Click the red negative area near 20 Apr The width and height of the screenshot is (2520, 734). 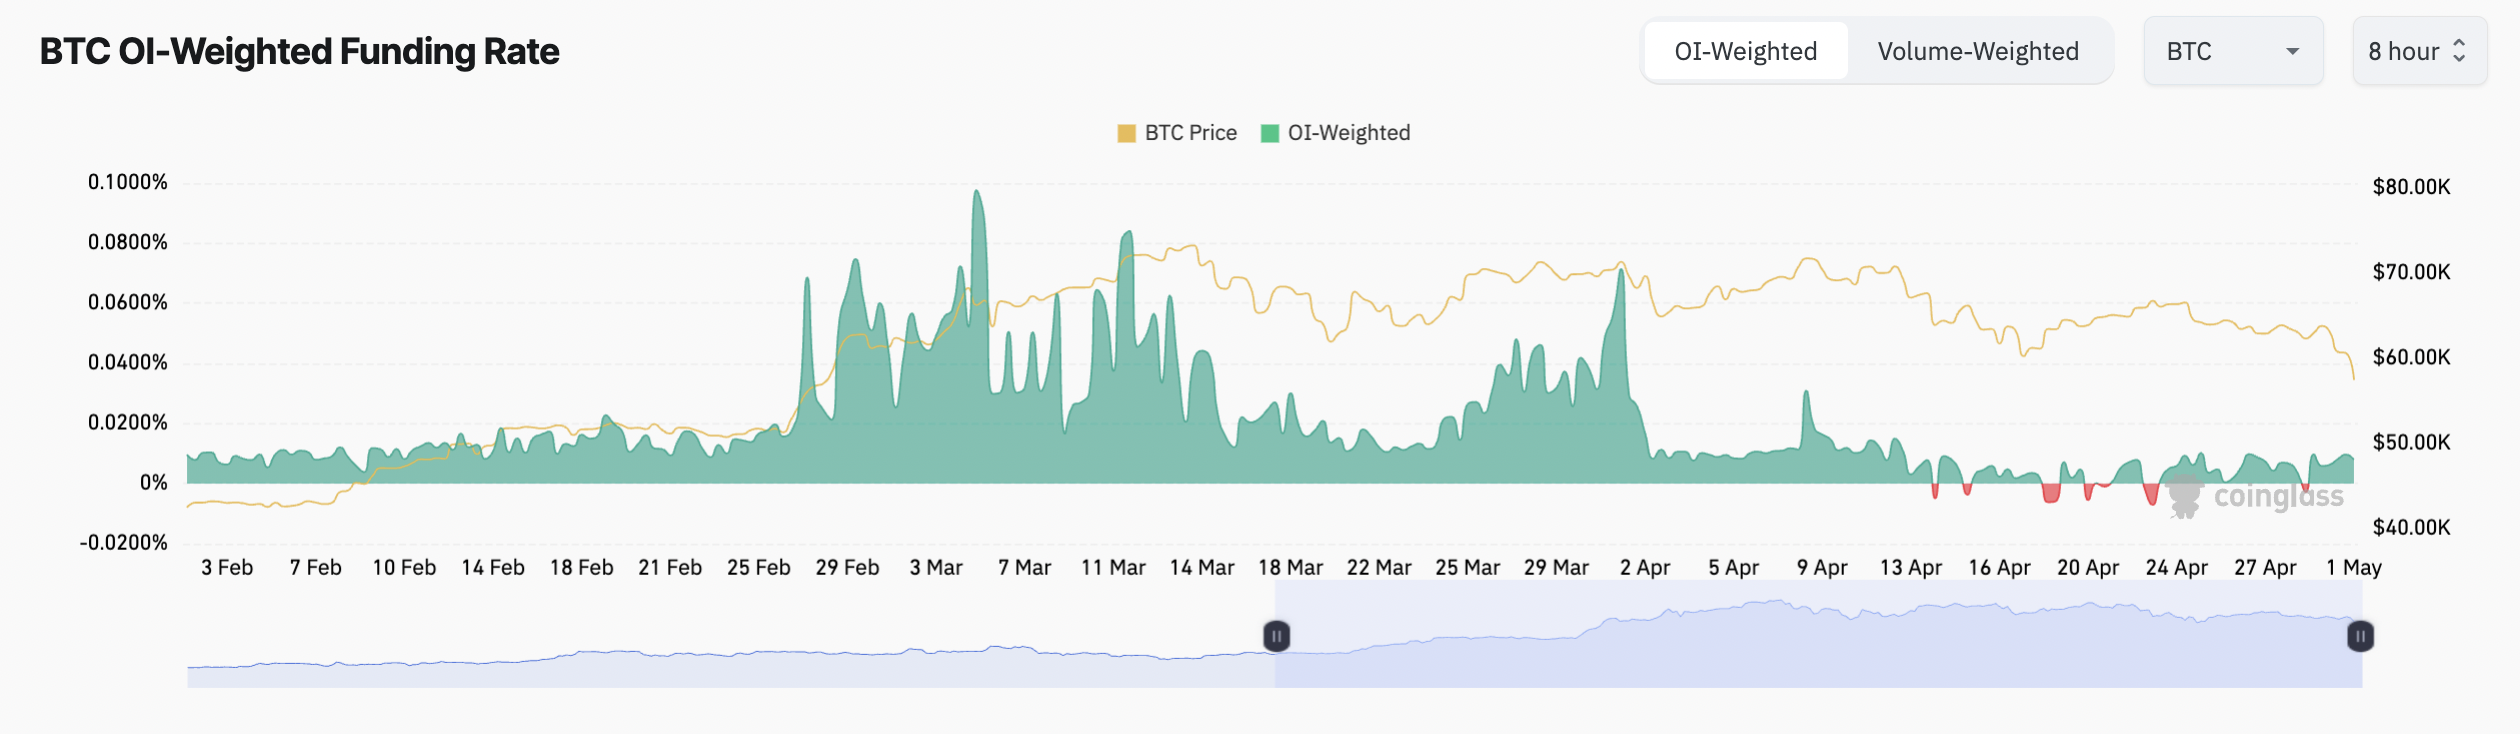click(2051, 493)
